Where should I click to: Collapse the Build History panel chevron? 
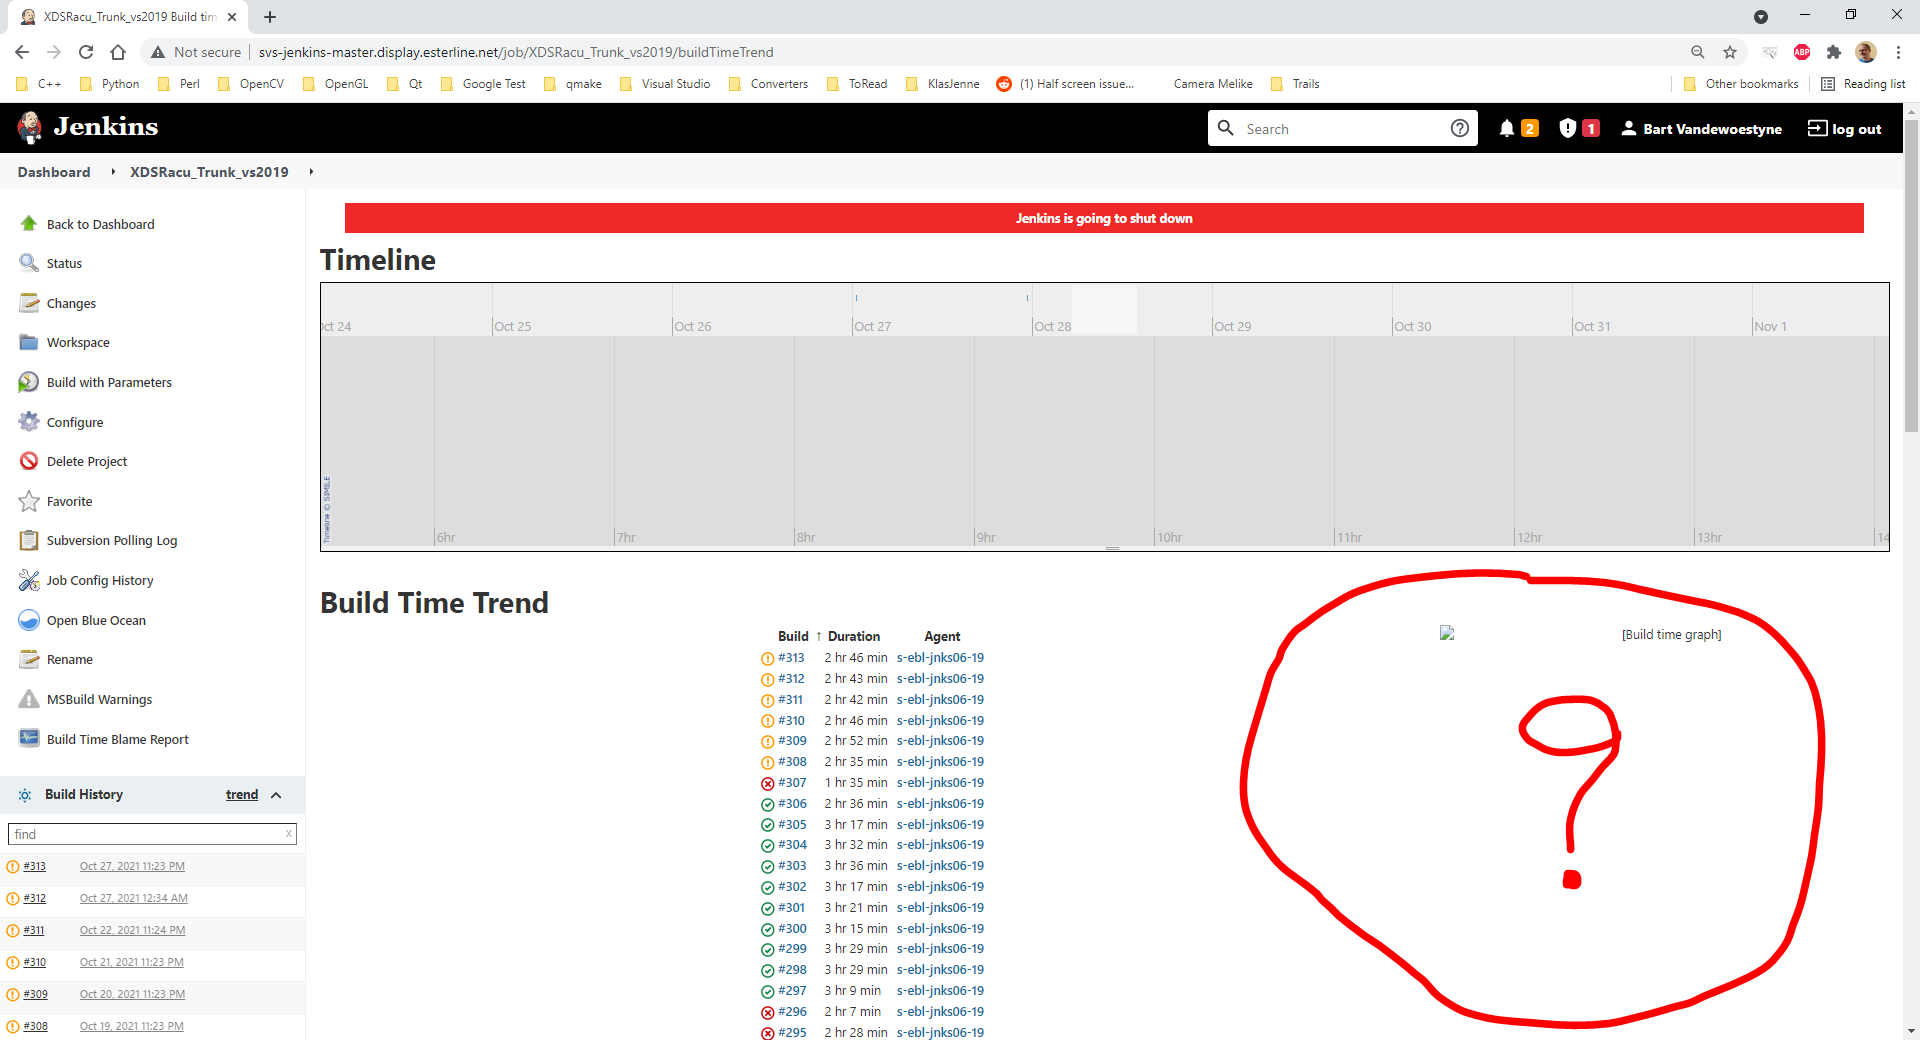pyautogui.click(x=276, y=795)
